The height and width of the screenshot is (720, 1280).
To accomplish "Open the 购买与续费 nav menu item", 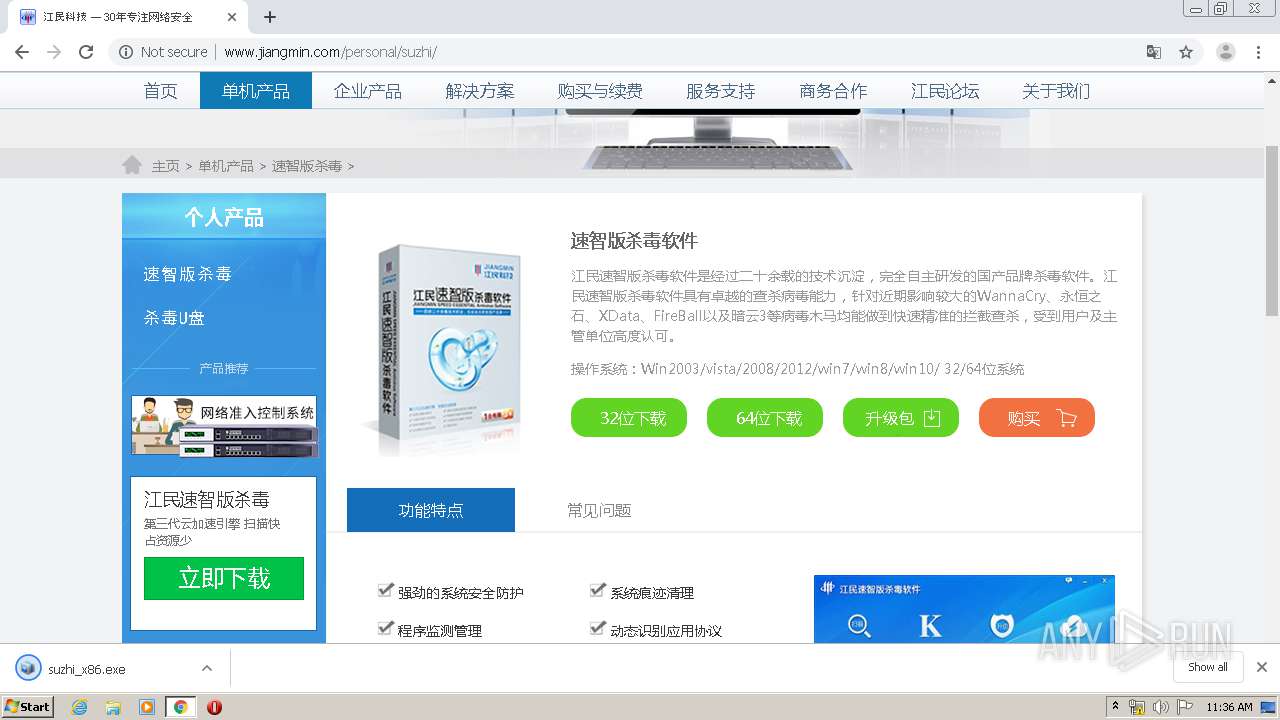I will tap(600, 91).
